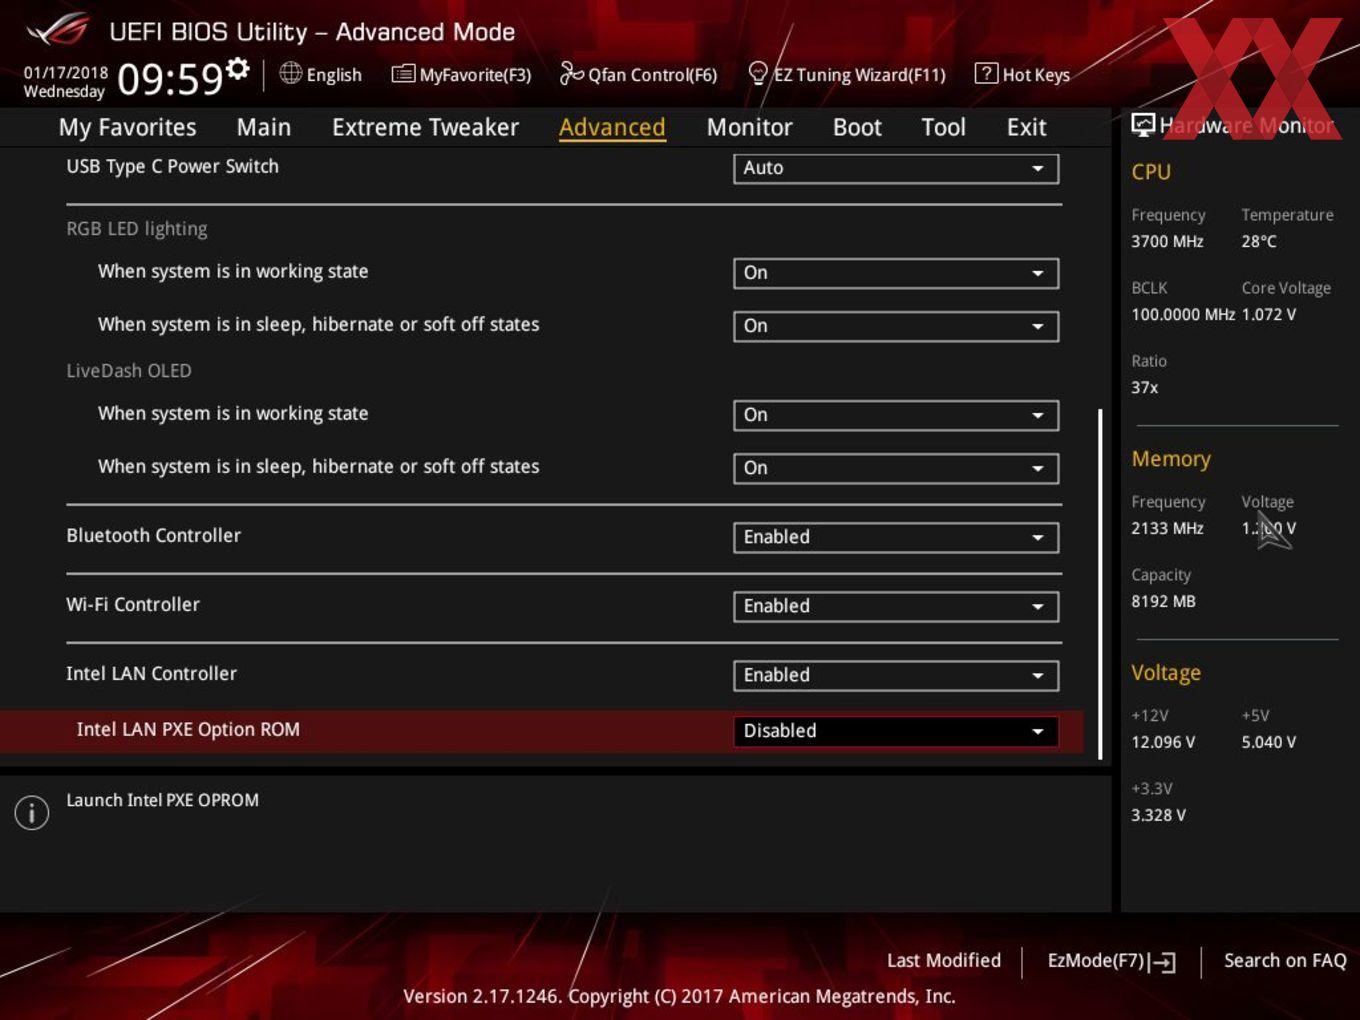
Task: Open the Boot tab
Action: (857, 127)
